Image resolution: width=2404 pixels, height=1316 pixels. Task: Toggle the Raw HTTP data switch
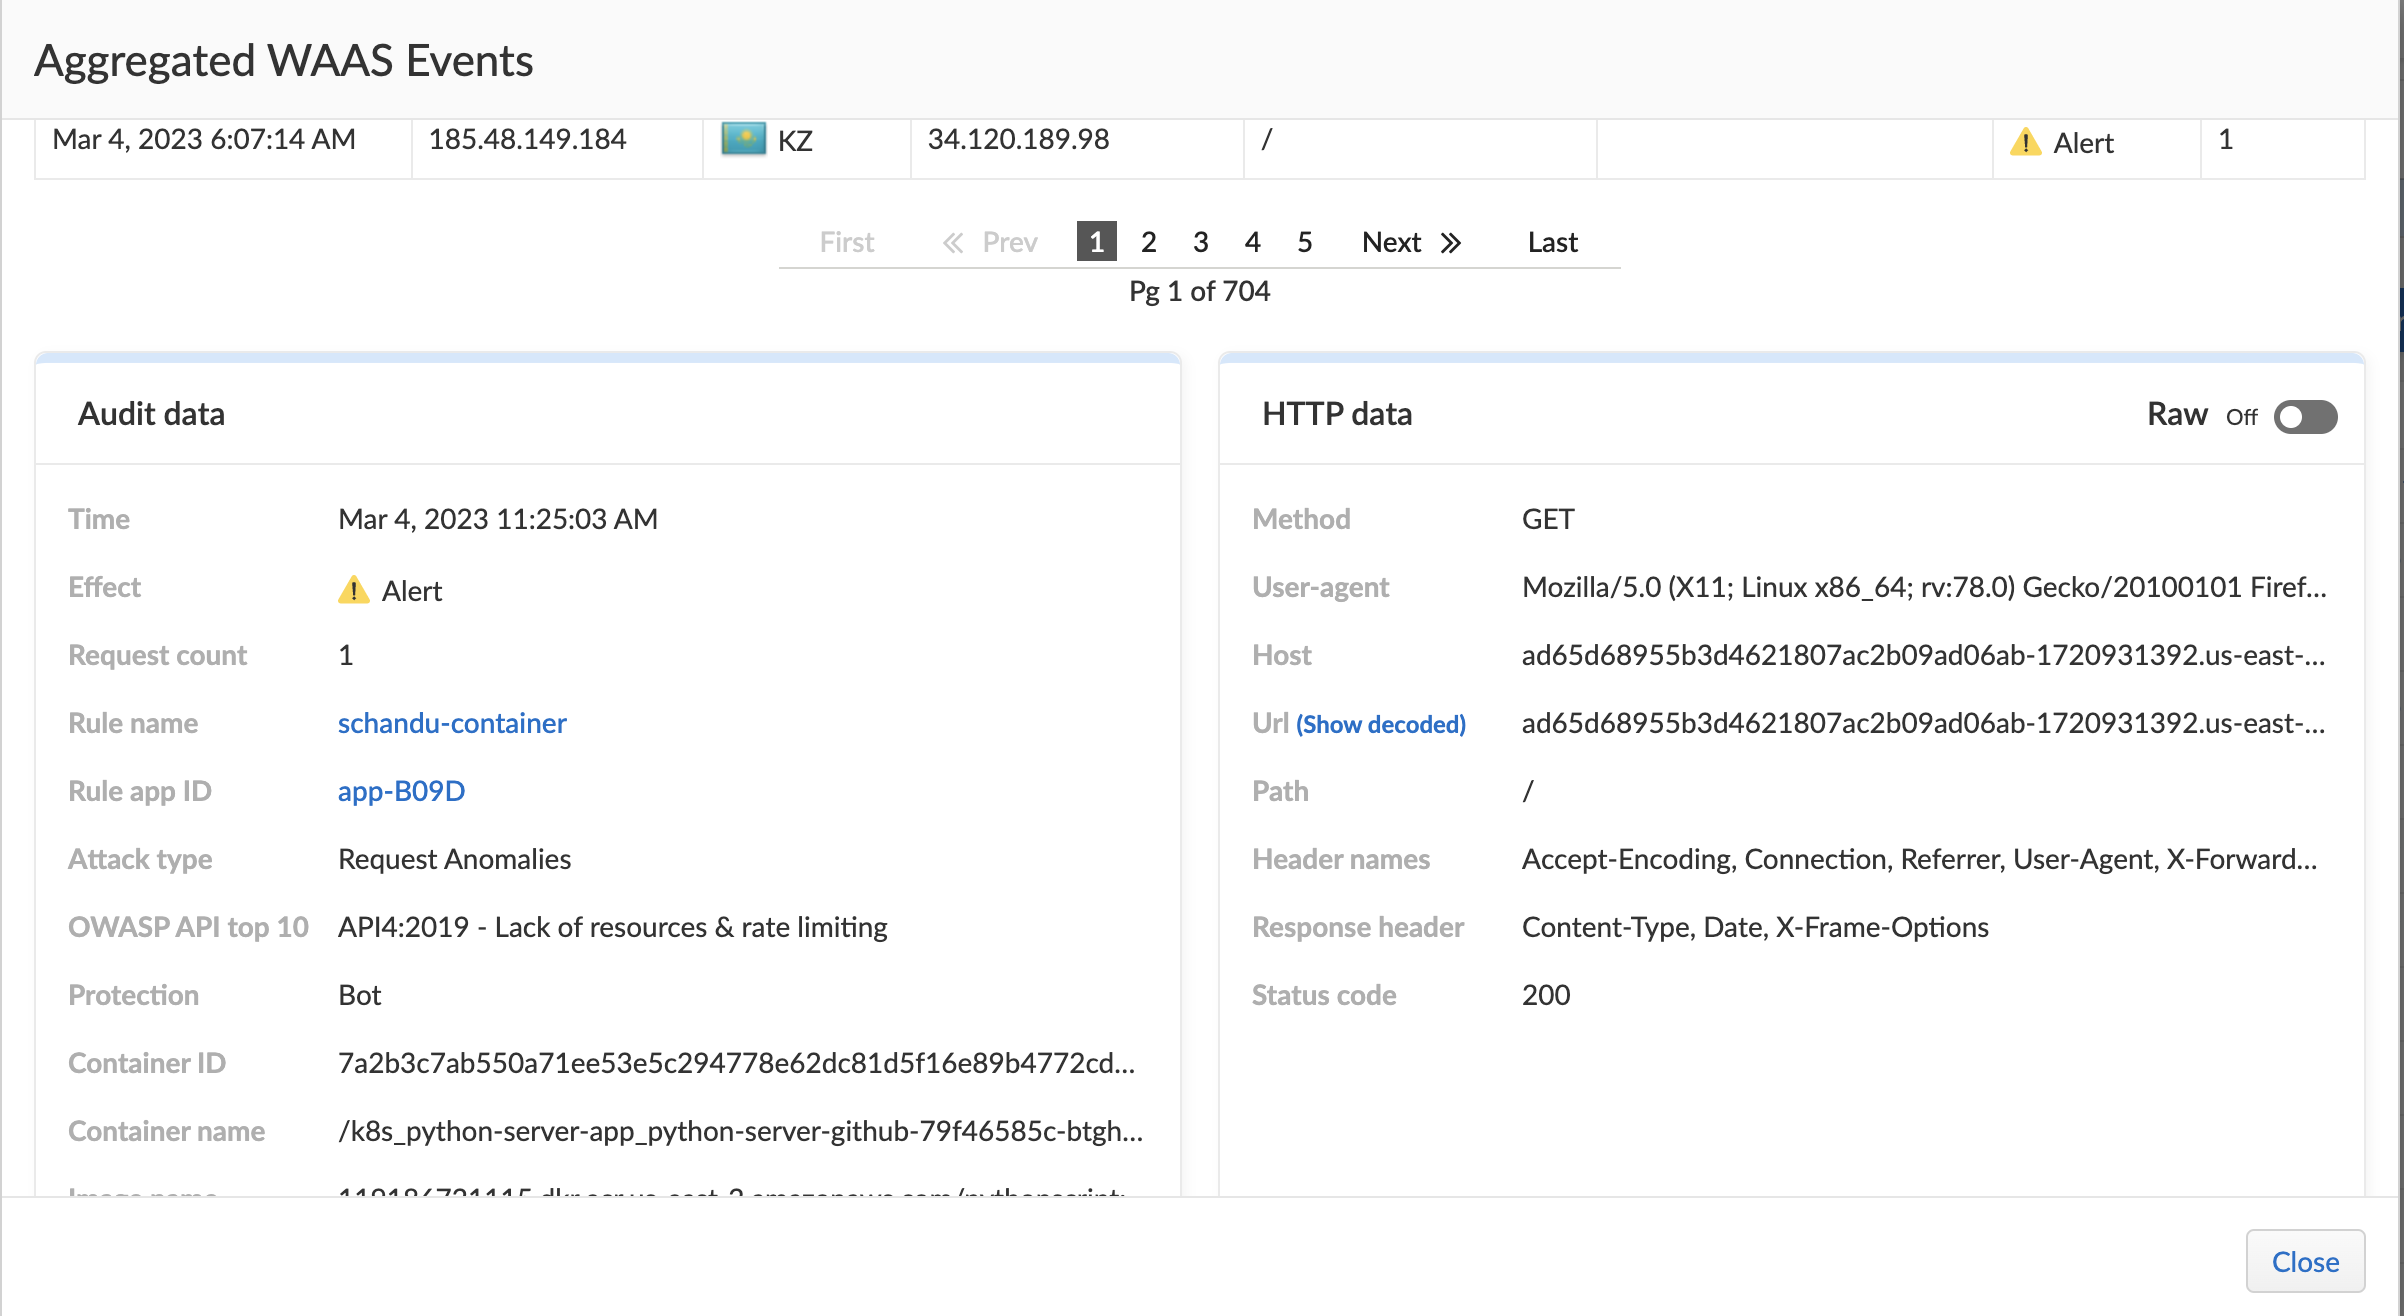(2305, 417)
